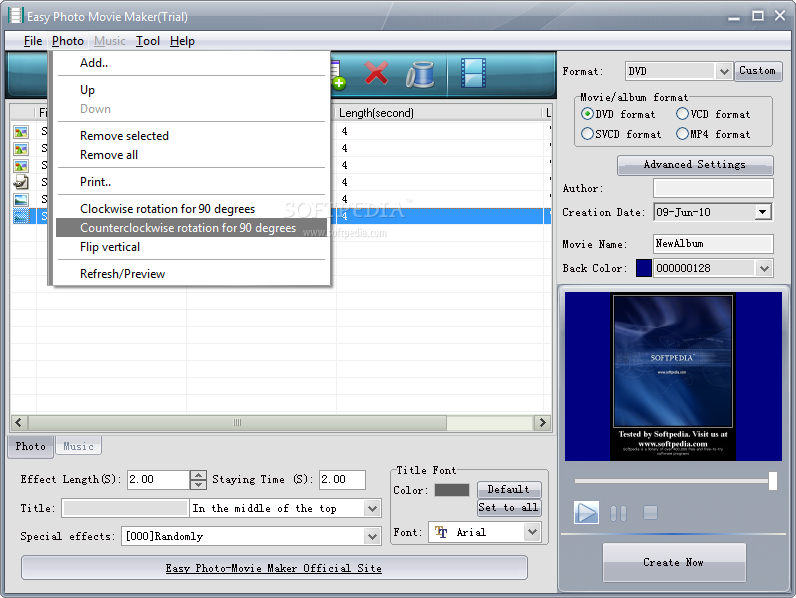Click the printer-style icon in the file list
This screenshot has height=598, width=796.
coord(21,182)
